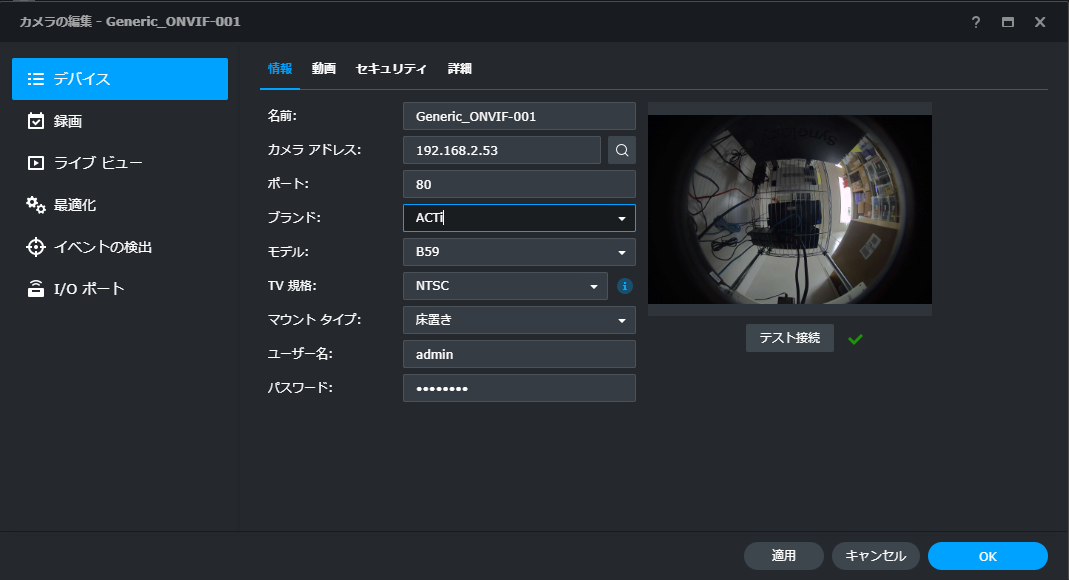
Task: Switch to the 情報 tab
Action: tap(280, 69)
